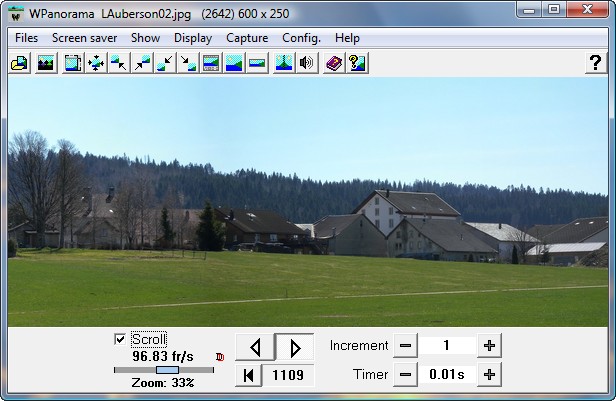Increase Timer with plus button
The height and width of the screenshot is (401, 616).
coord(489,375)
